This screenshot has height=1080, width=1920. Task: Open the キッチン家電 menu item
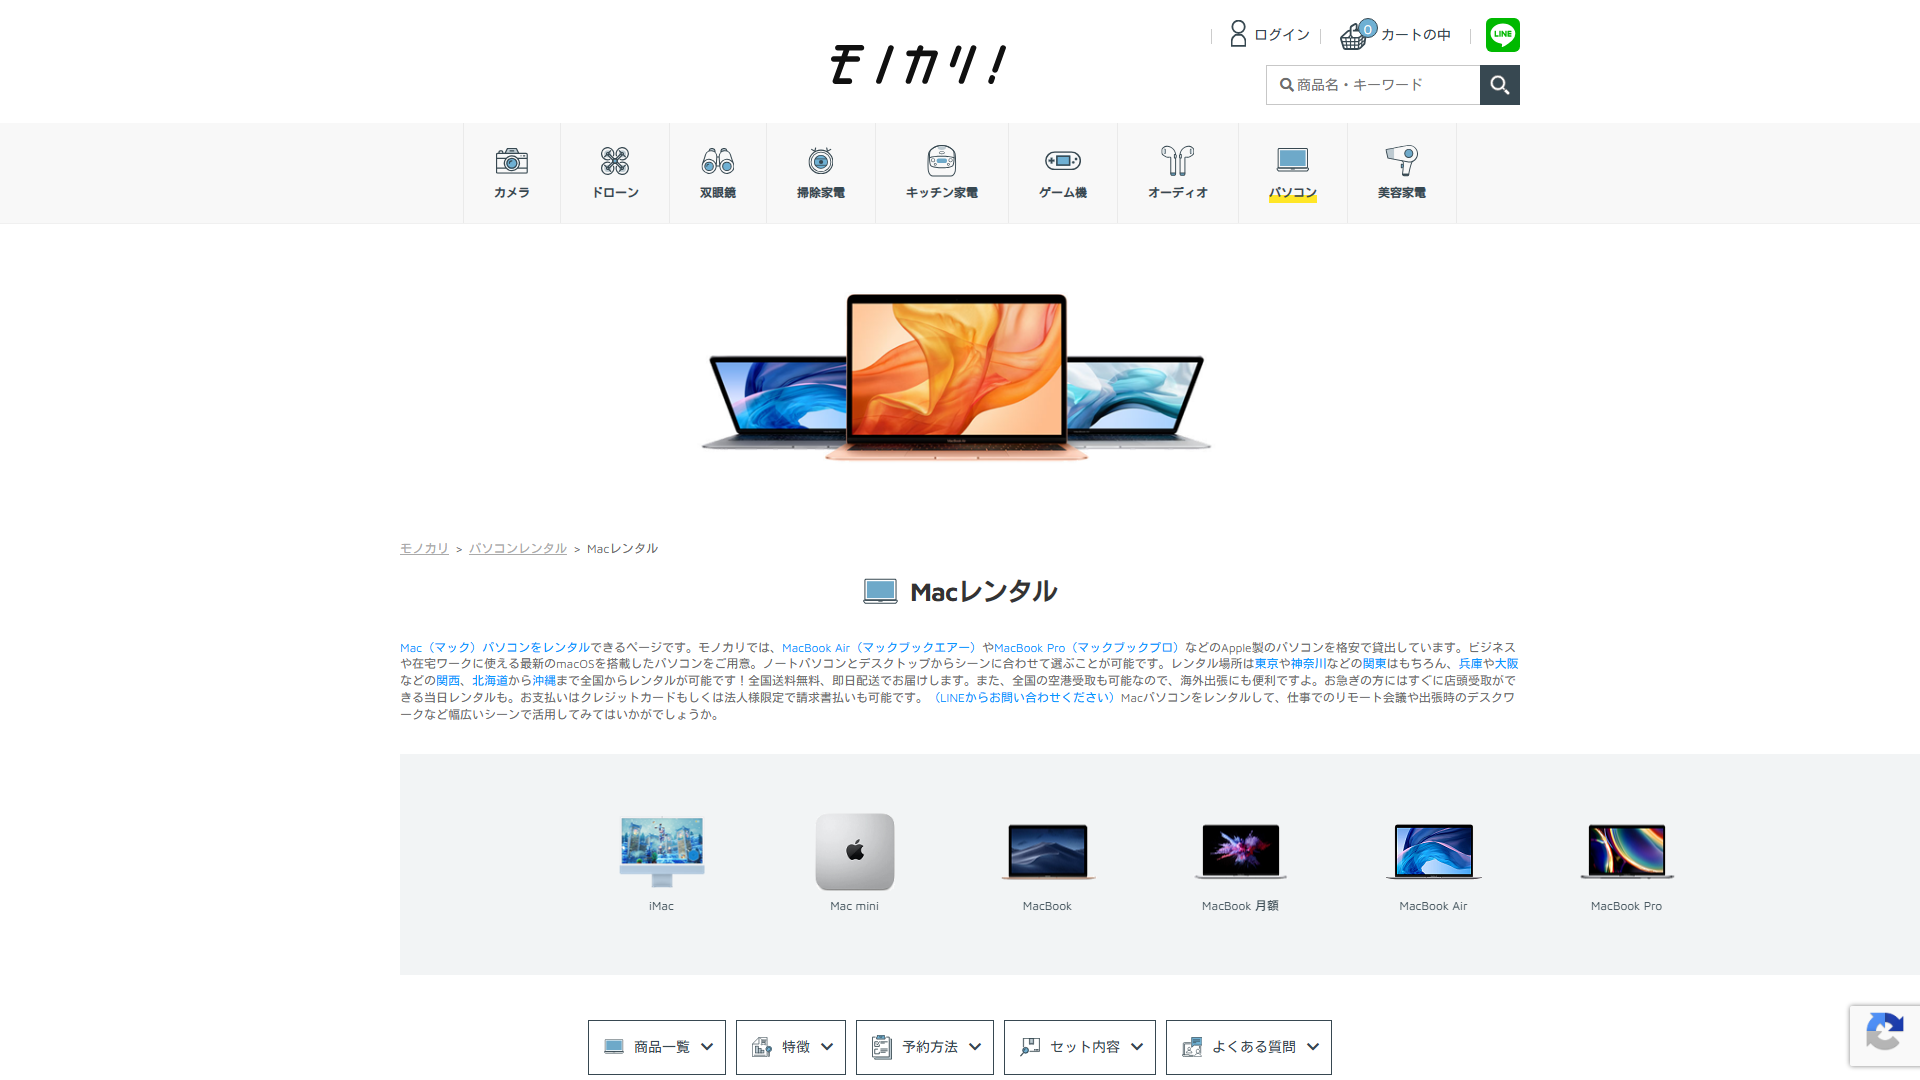(941, 192)
